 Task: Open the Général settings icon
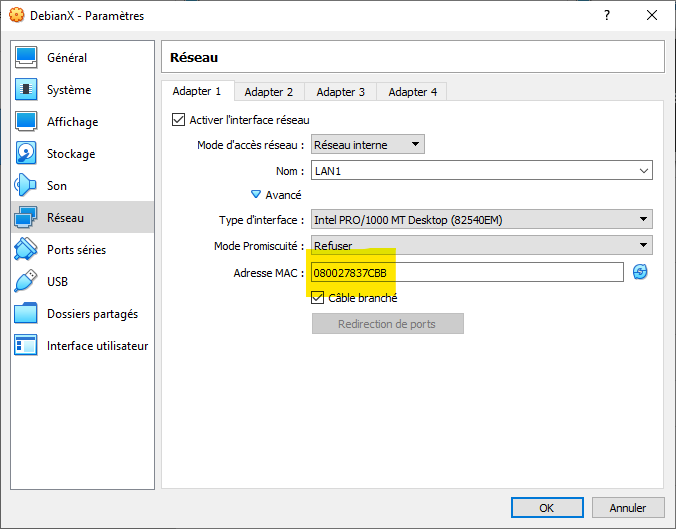[26, 57]
